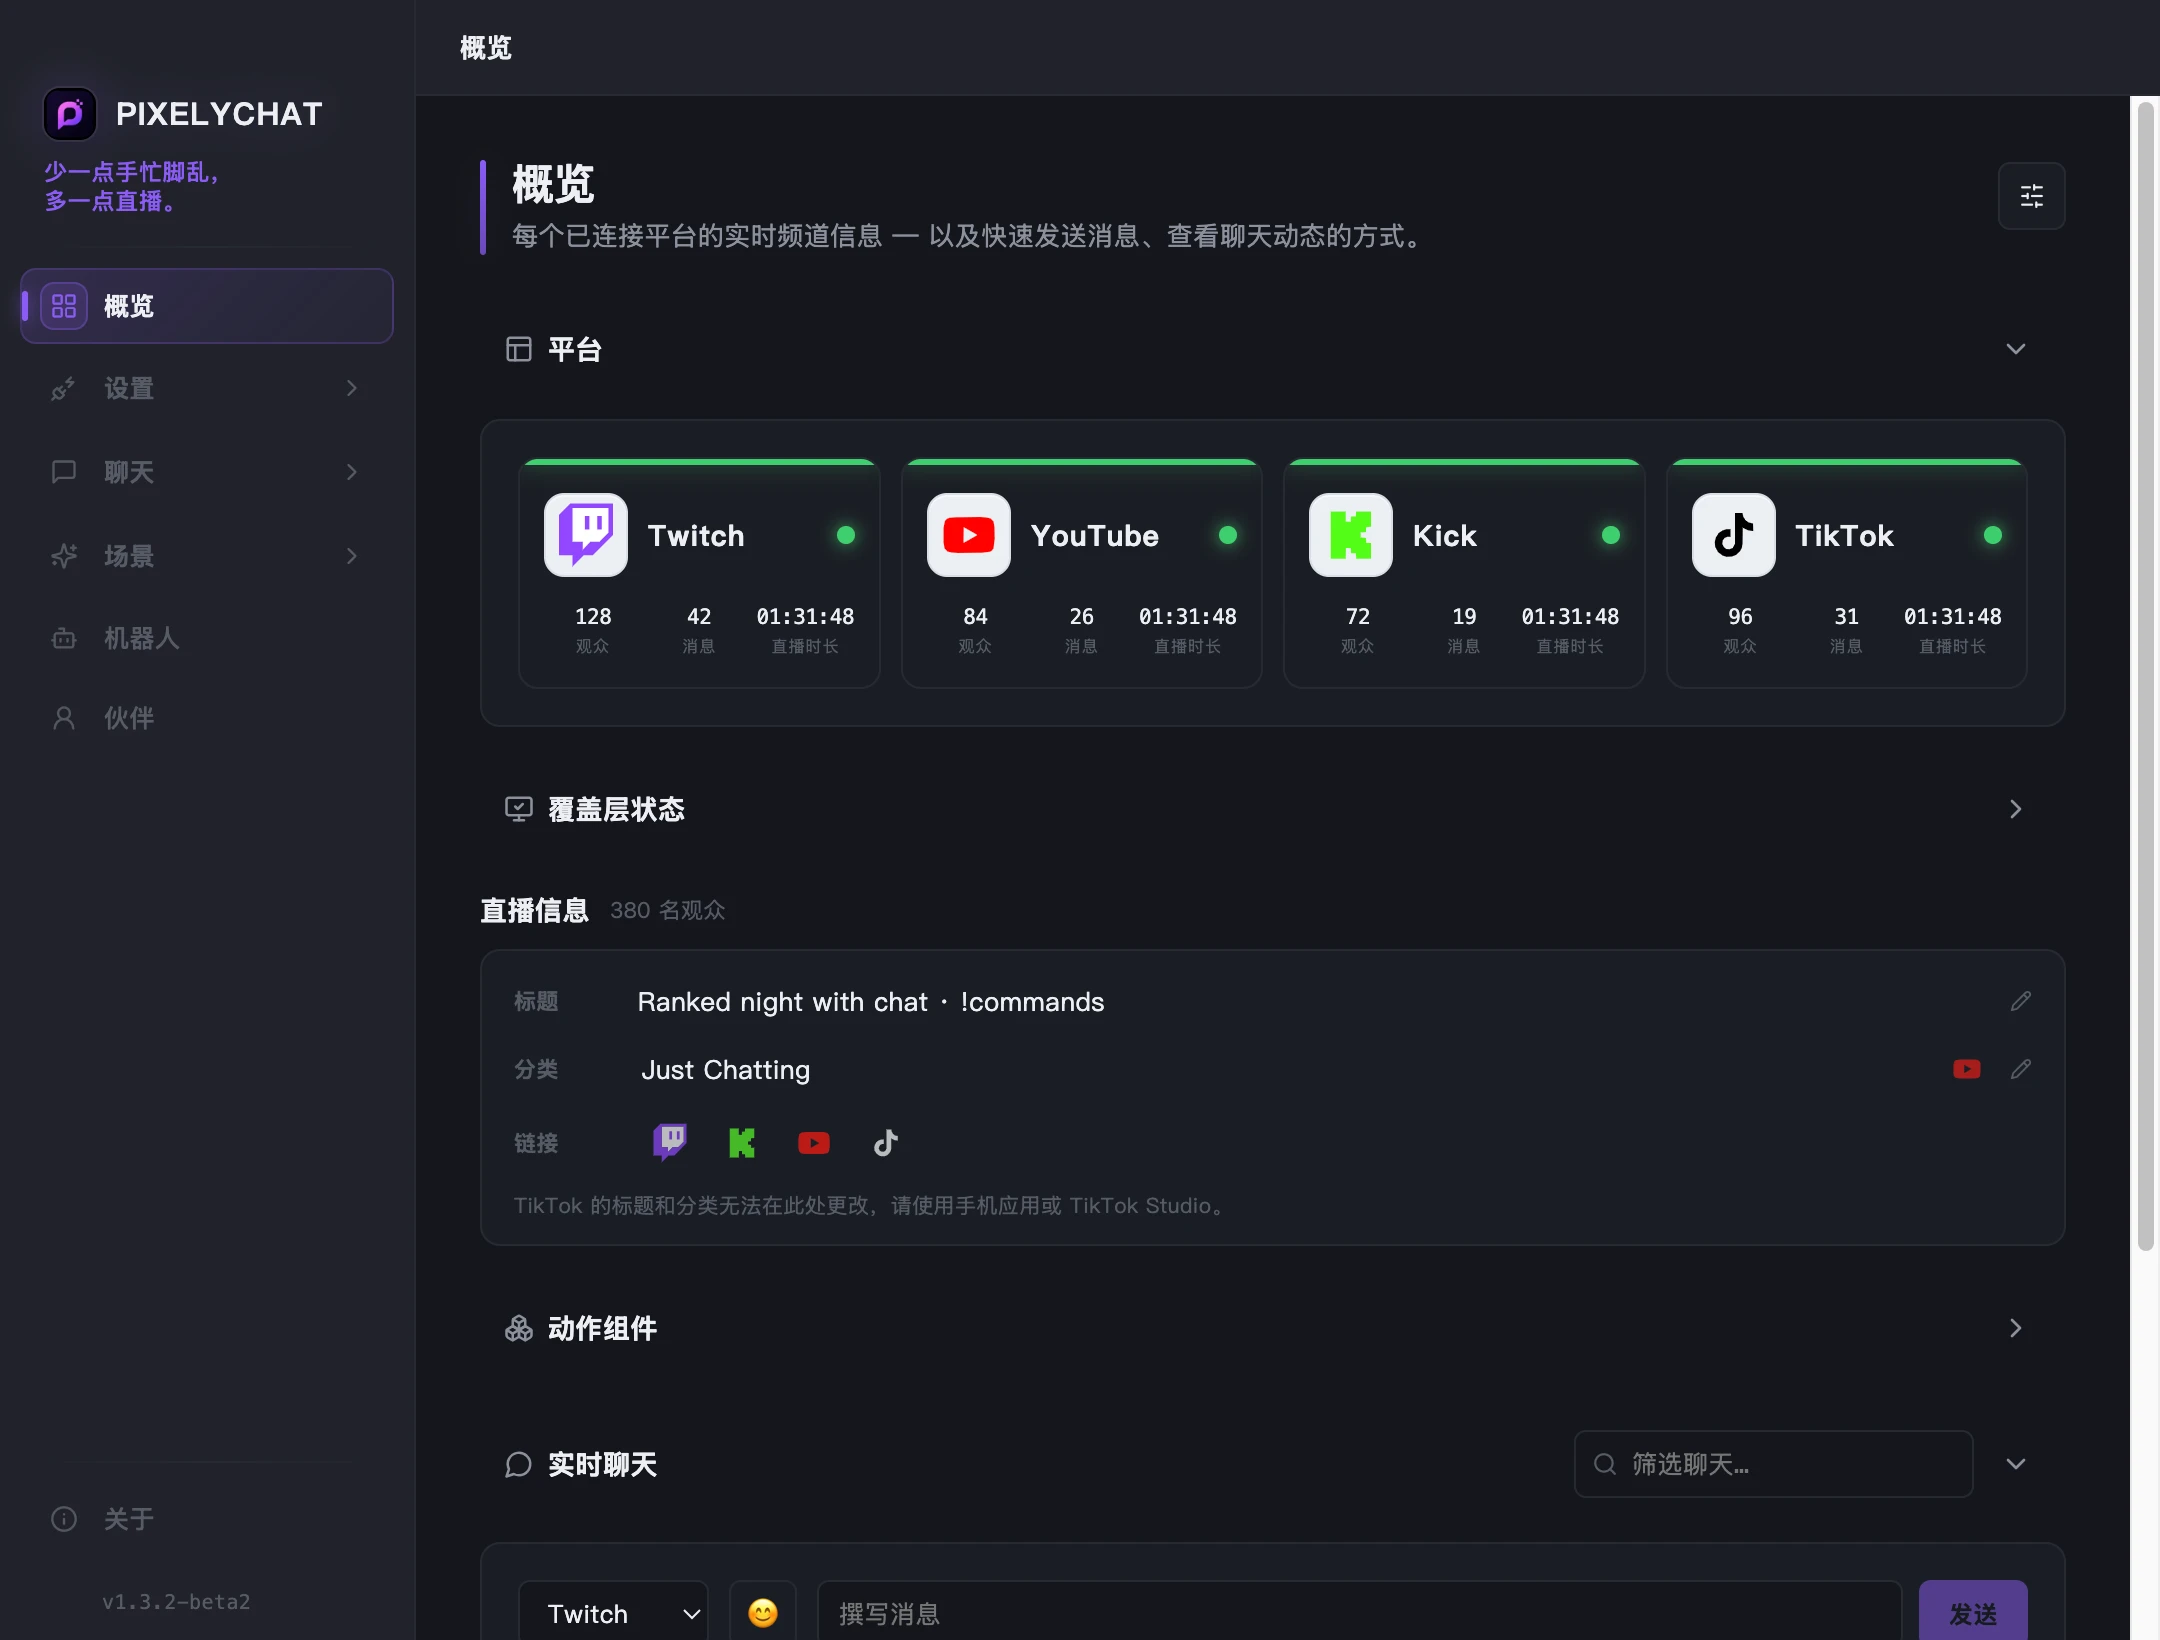
Task: Expand the 设置 sidebar submenu arrow
Action: click(x=352, y=388)
